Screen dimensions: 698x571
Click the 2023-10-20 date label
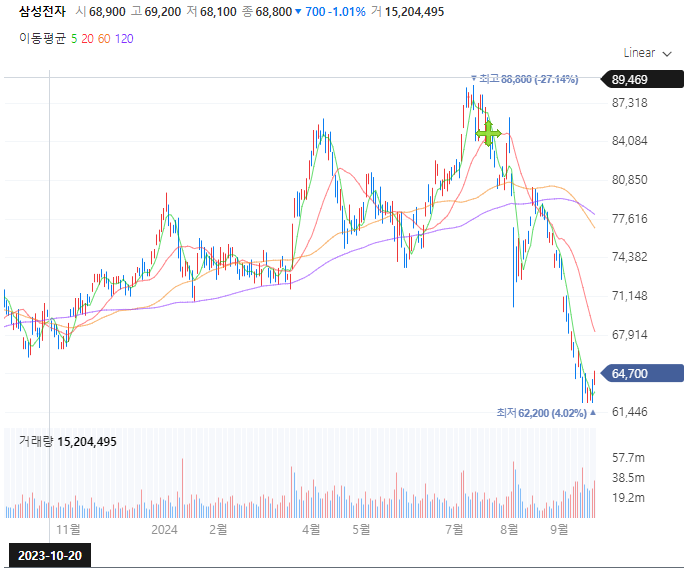48,554
